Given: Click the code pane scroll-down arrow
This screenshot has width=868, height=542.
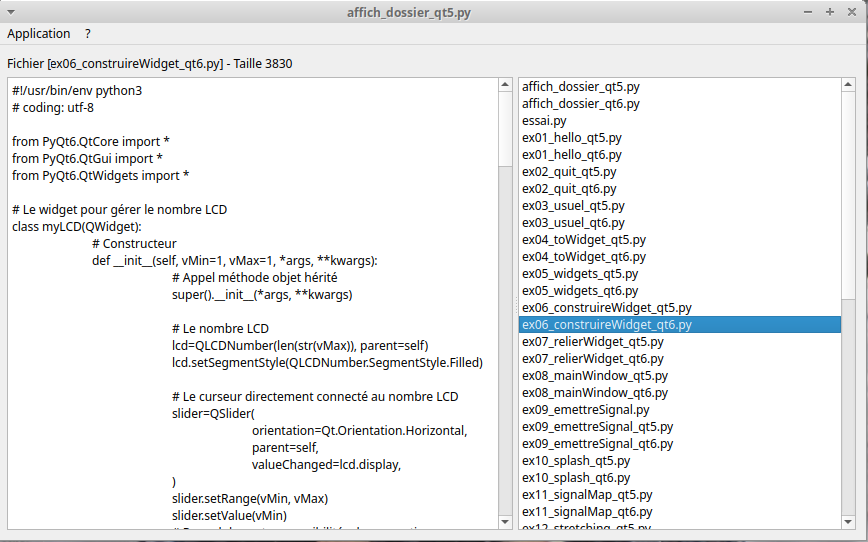Looking at the screenshot, I should click(x=505, y=522).
